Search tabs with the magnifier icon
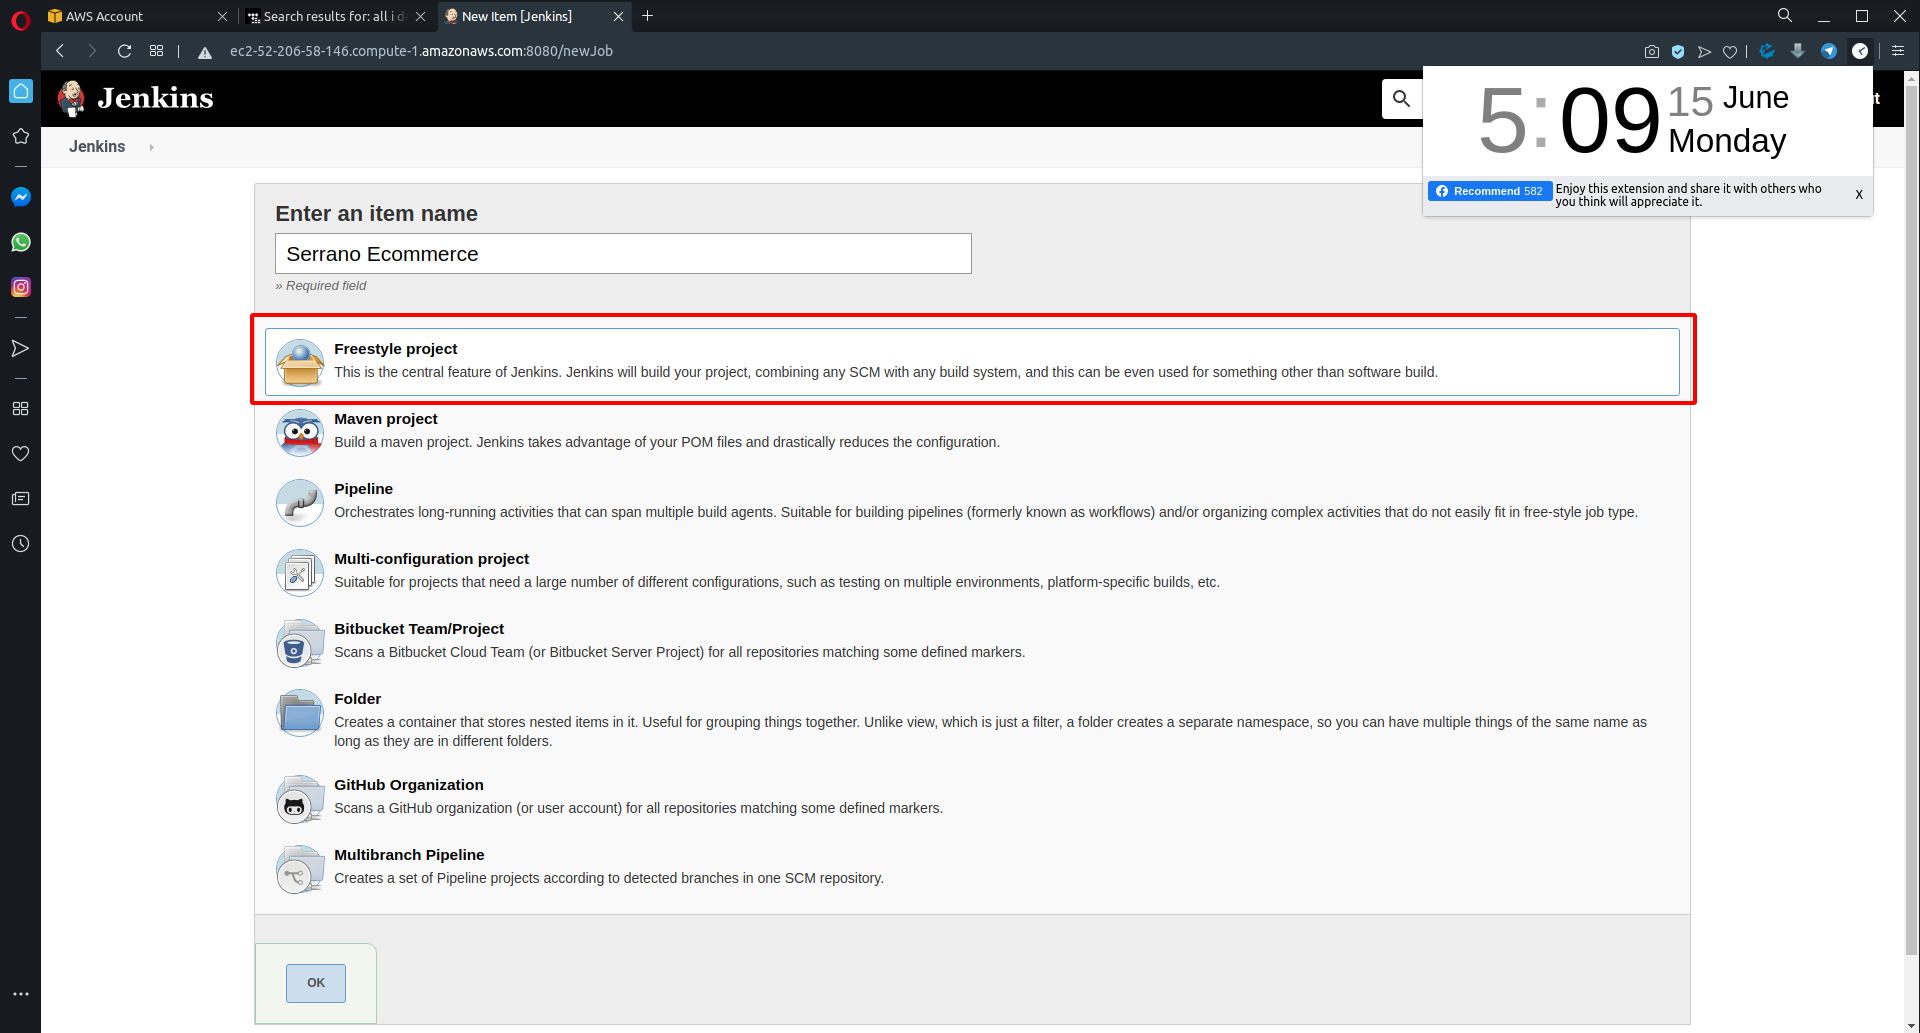1920x1033 pixels. coord(1785,15)
